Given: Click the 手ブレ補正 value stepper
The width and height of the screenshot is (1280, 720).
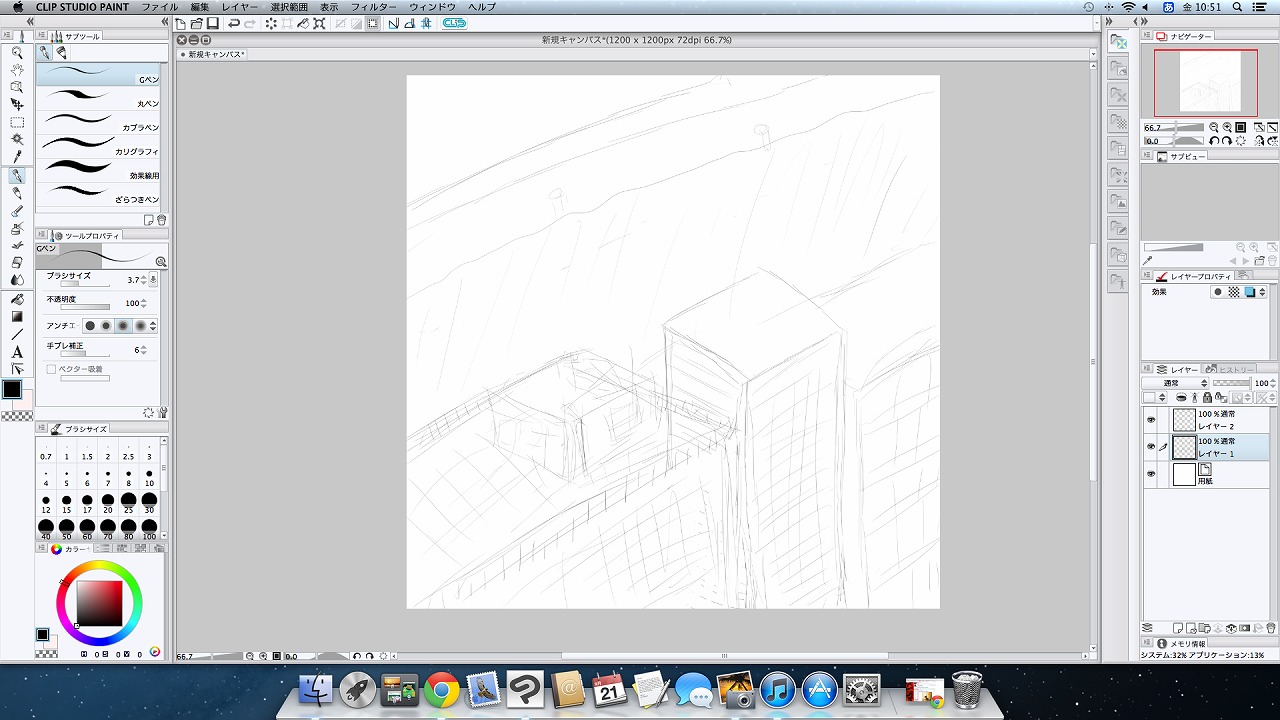Looking at the screenshot, I should pyautogui.click(x=144, y=350).
